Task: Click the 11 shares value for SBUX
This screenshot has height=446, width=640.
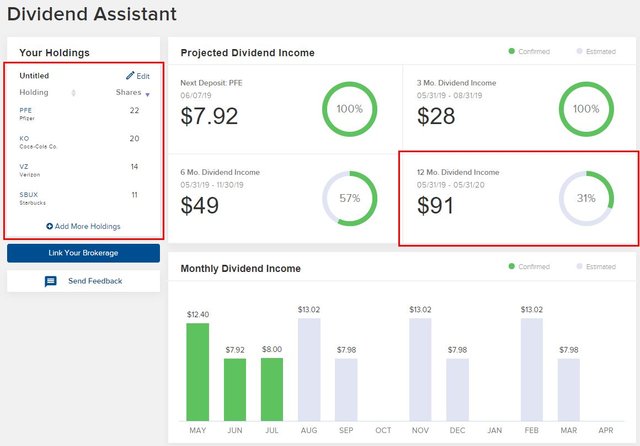Action: pos(134,195)
